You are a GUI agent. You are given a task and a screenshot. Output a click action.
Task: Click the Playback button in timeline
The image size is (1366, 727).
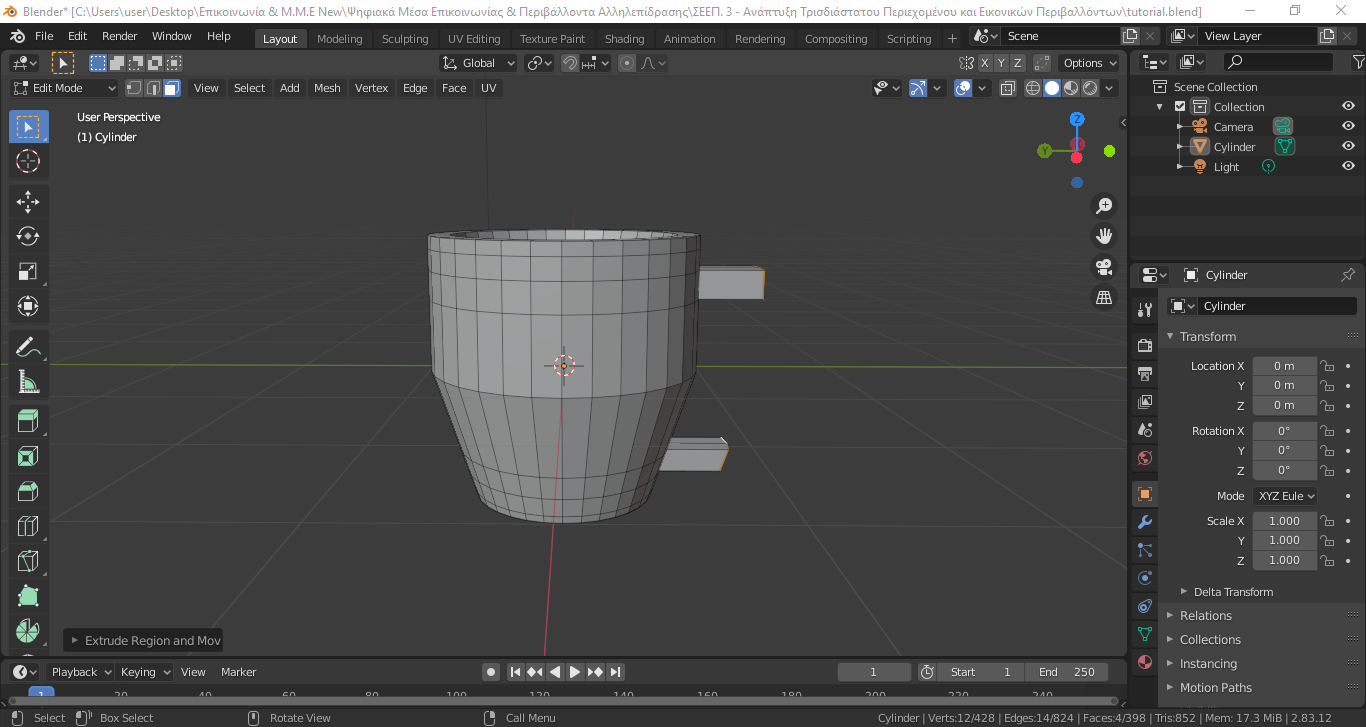[x=80, y=672]
